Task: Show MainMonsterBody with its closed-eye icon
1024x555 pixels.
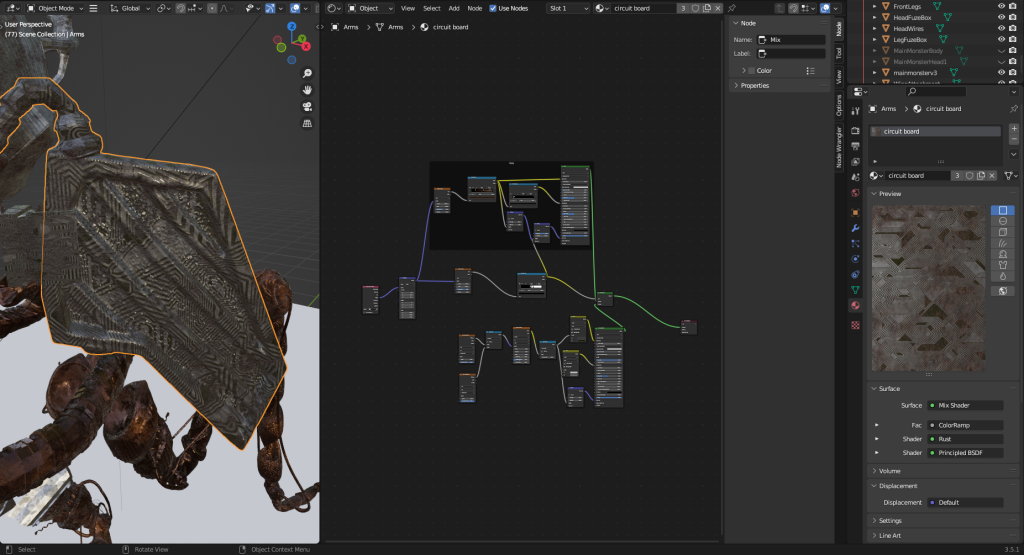Action: point(1001,51)
